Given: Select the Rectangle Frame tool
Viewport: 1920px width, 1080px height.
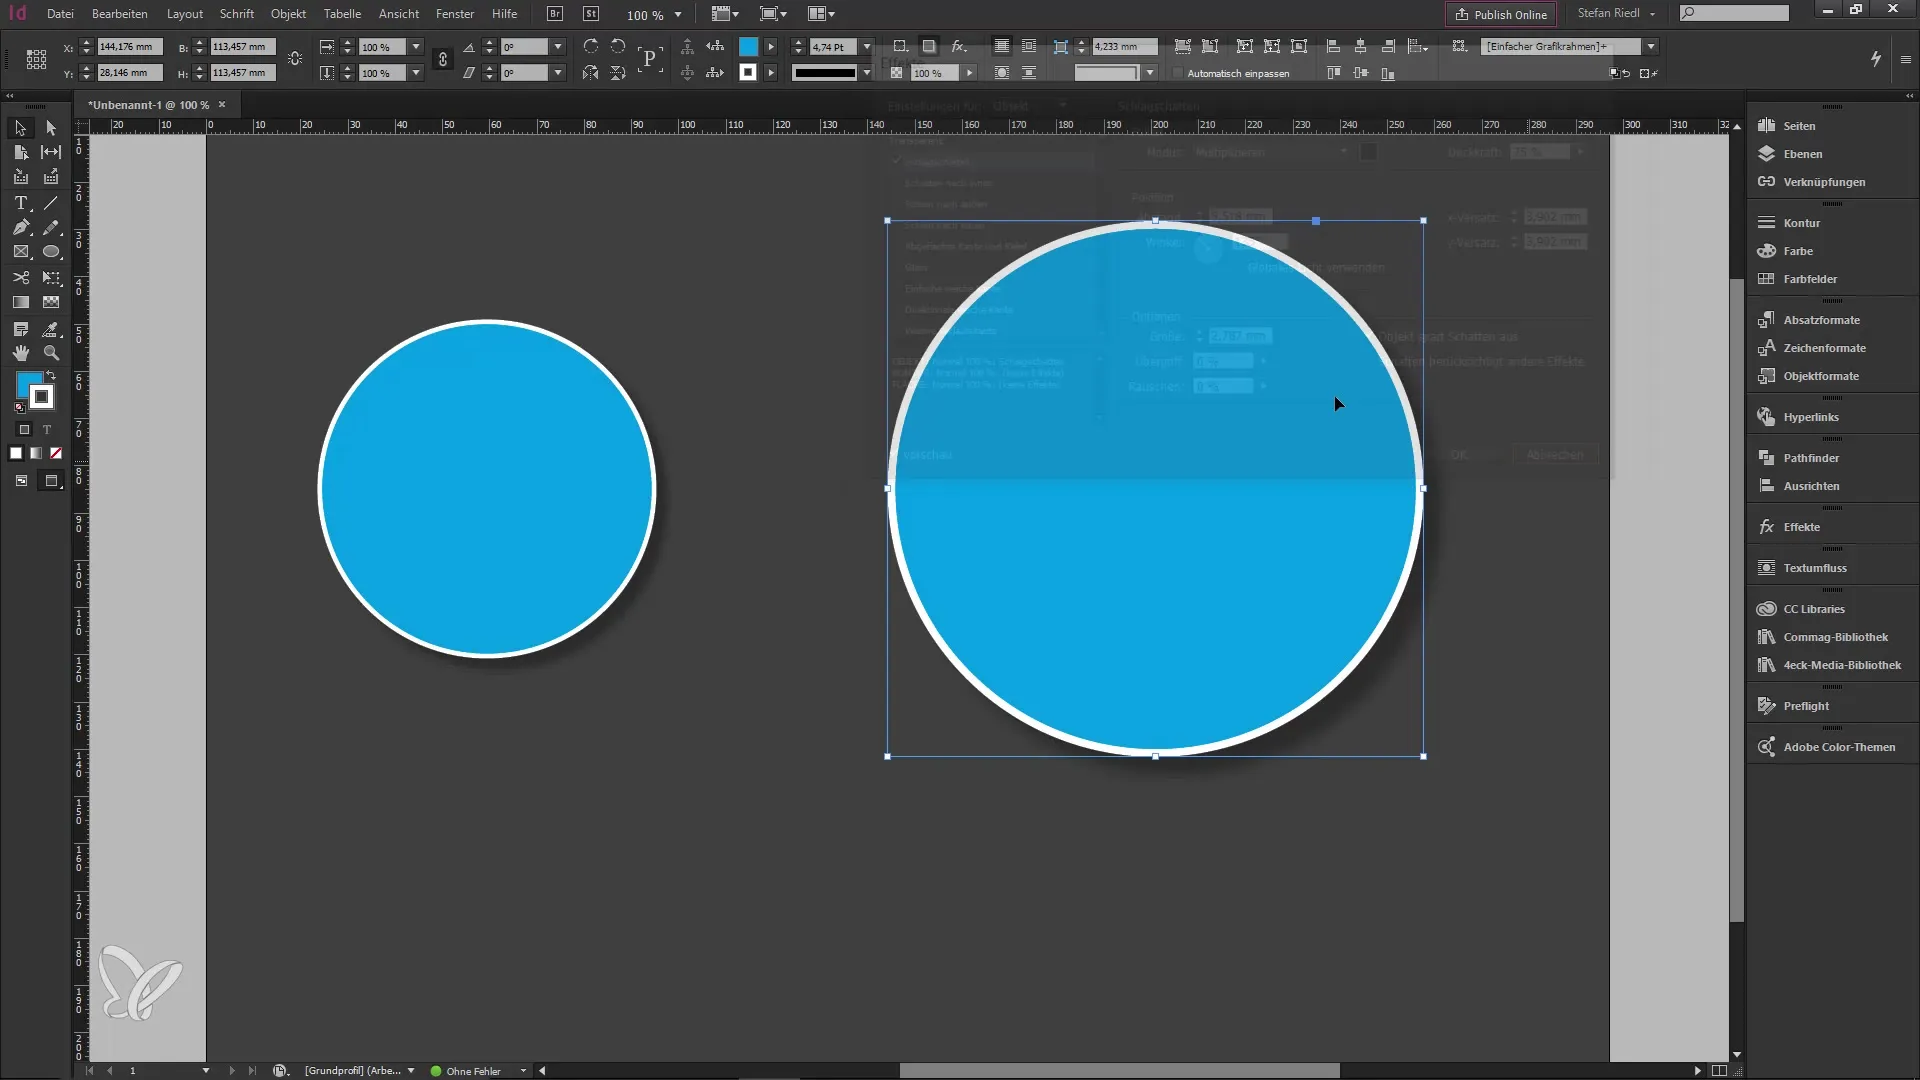Looking at the screenshot, I should click(20, 252).
